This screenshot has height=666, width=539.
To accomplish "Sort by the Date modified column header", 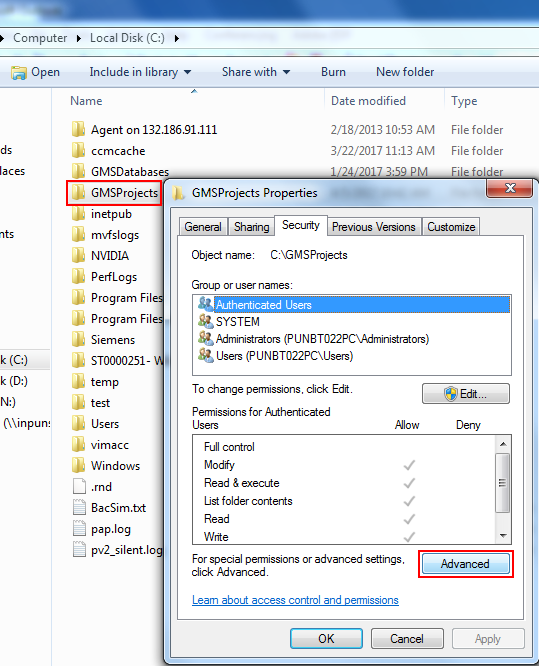I will coord(368,101).
